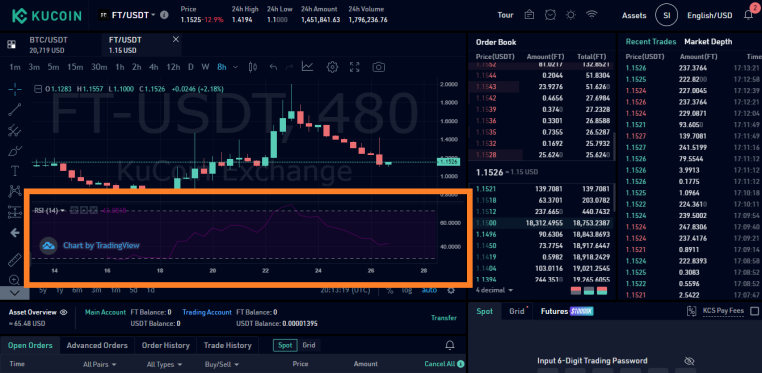The image size is (762, 373).
Task: Switch theme with the sun icon
Action: pyautogui.click(x=571, y=15)
